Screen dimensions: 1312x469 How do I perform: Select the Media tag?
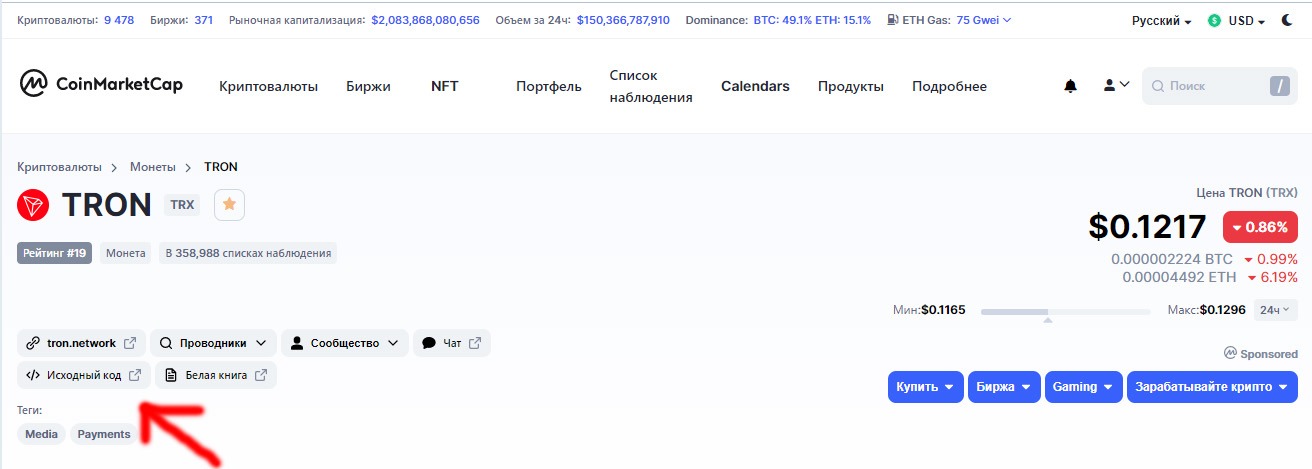(41, 434)
